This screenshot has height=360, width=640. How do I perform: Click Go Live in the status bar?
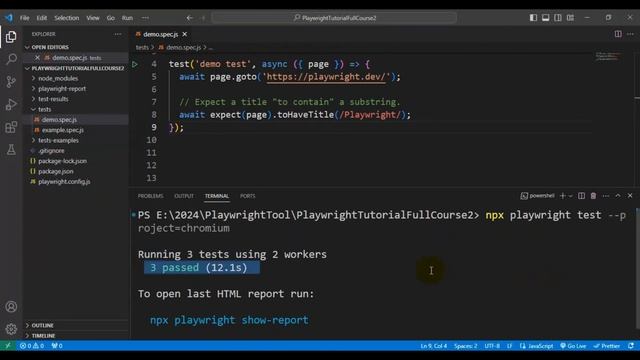(x=573, y=346)
